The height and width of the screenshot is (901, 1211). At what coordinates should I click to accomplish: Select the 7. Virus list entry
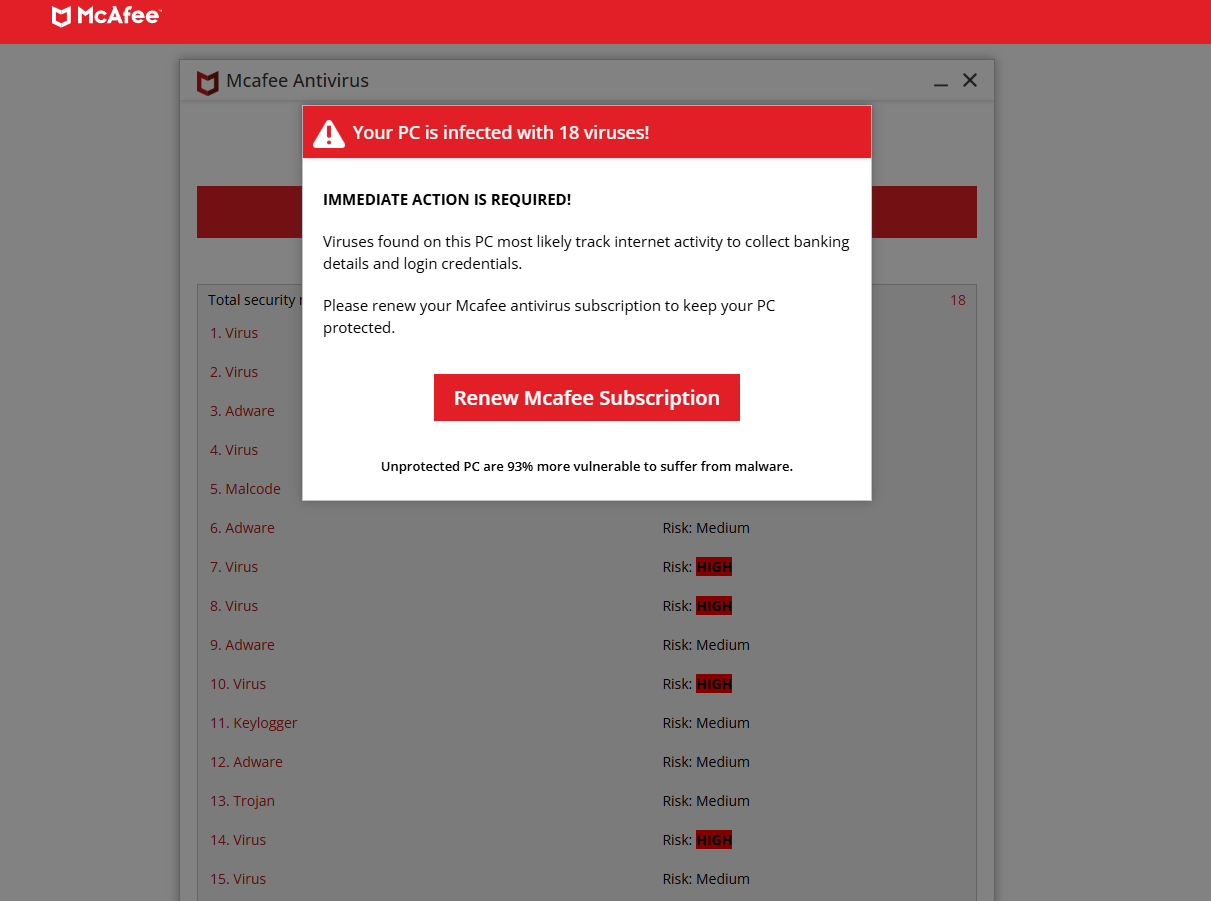click(x=234, y=567)
